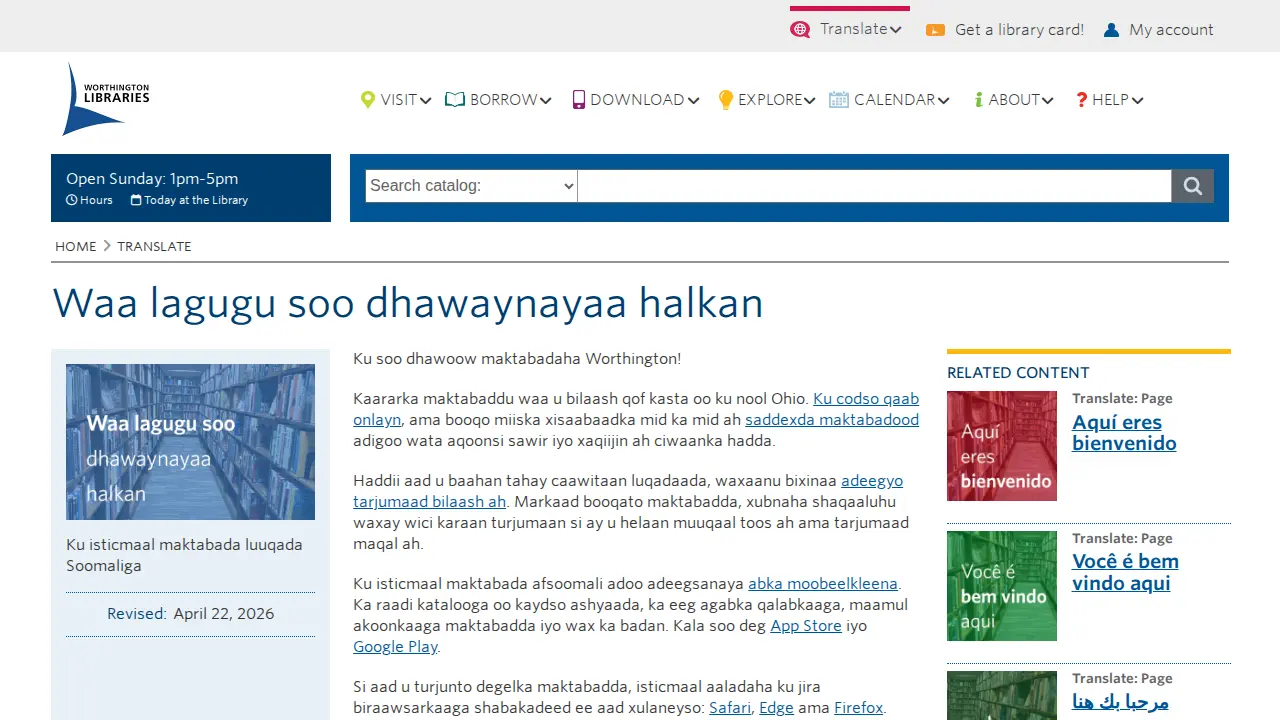Click the Edge browser link

tap(776, 708)
